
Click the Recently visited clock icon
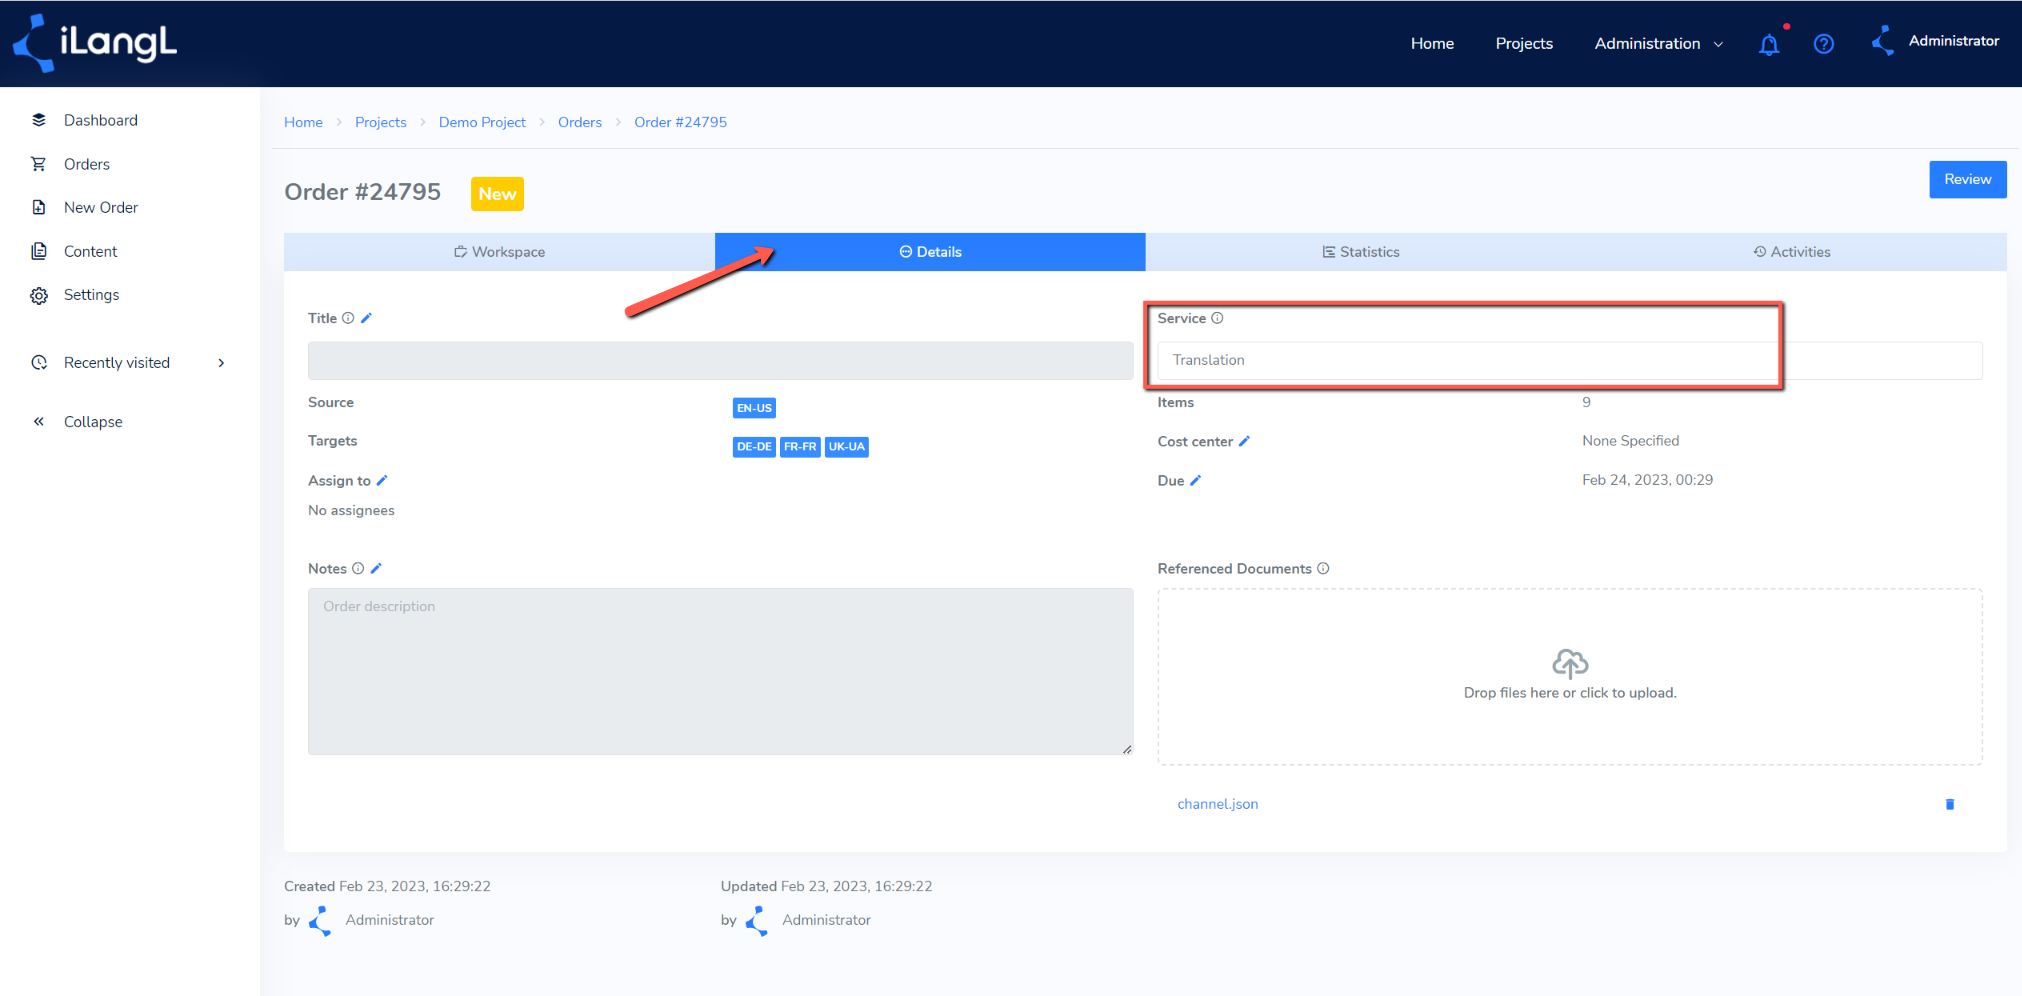(x=39, y=363)
